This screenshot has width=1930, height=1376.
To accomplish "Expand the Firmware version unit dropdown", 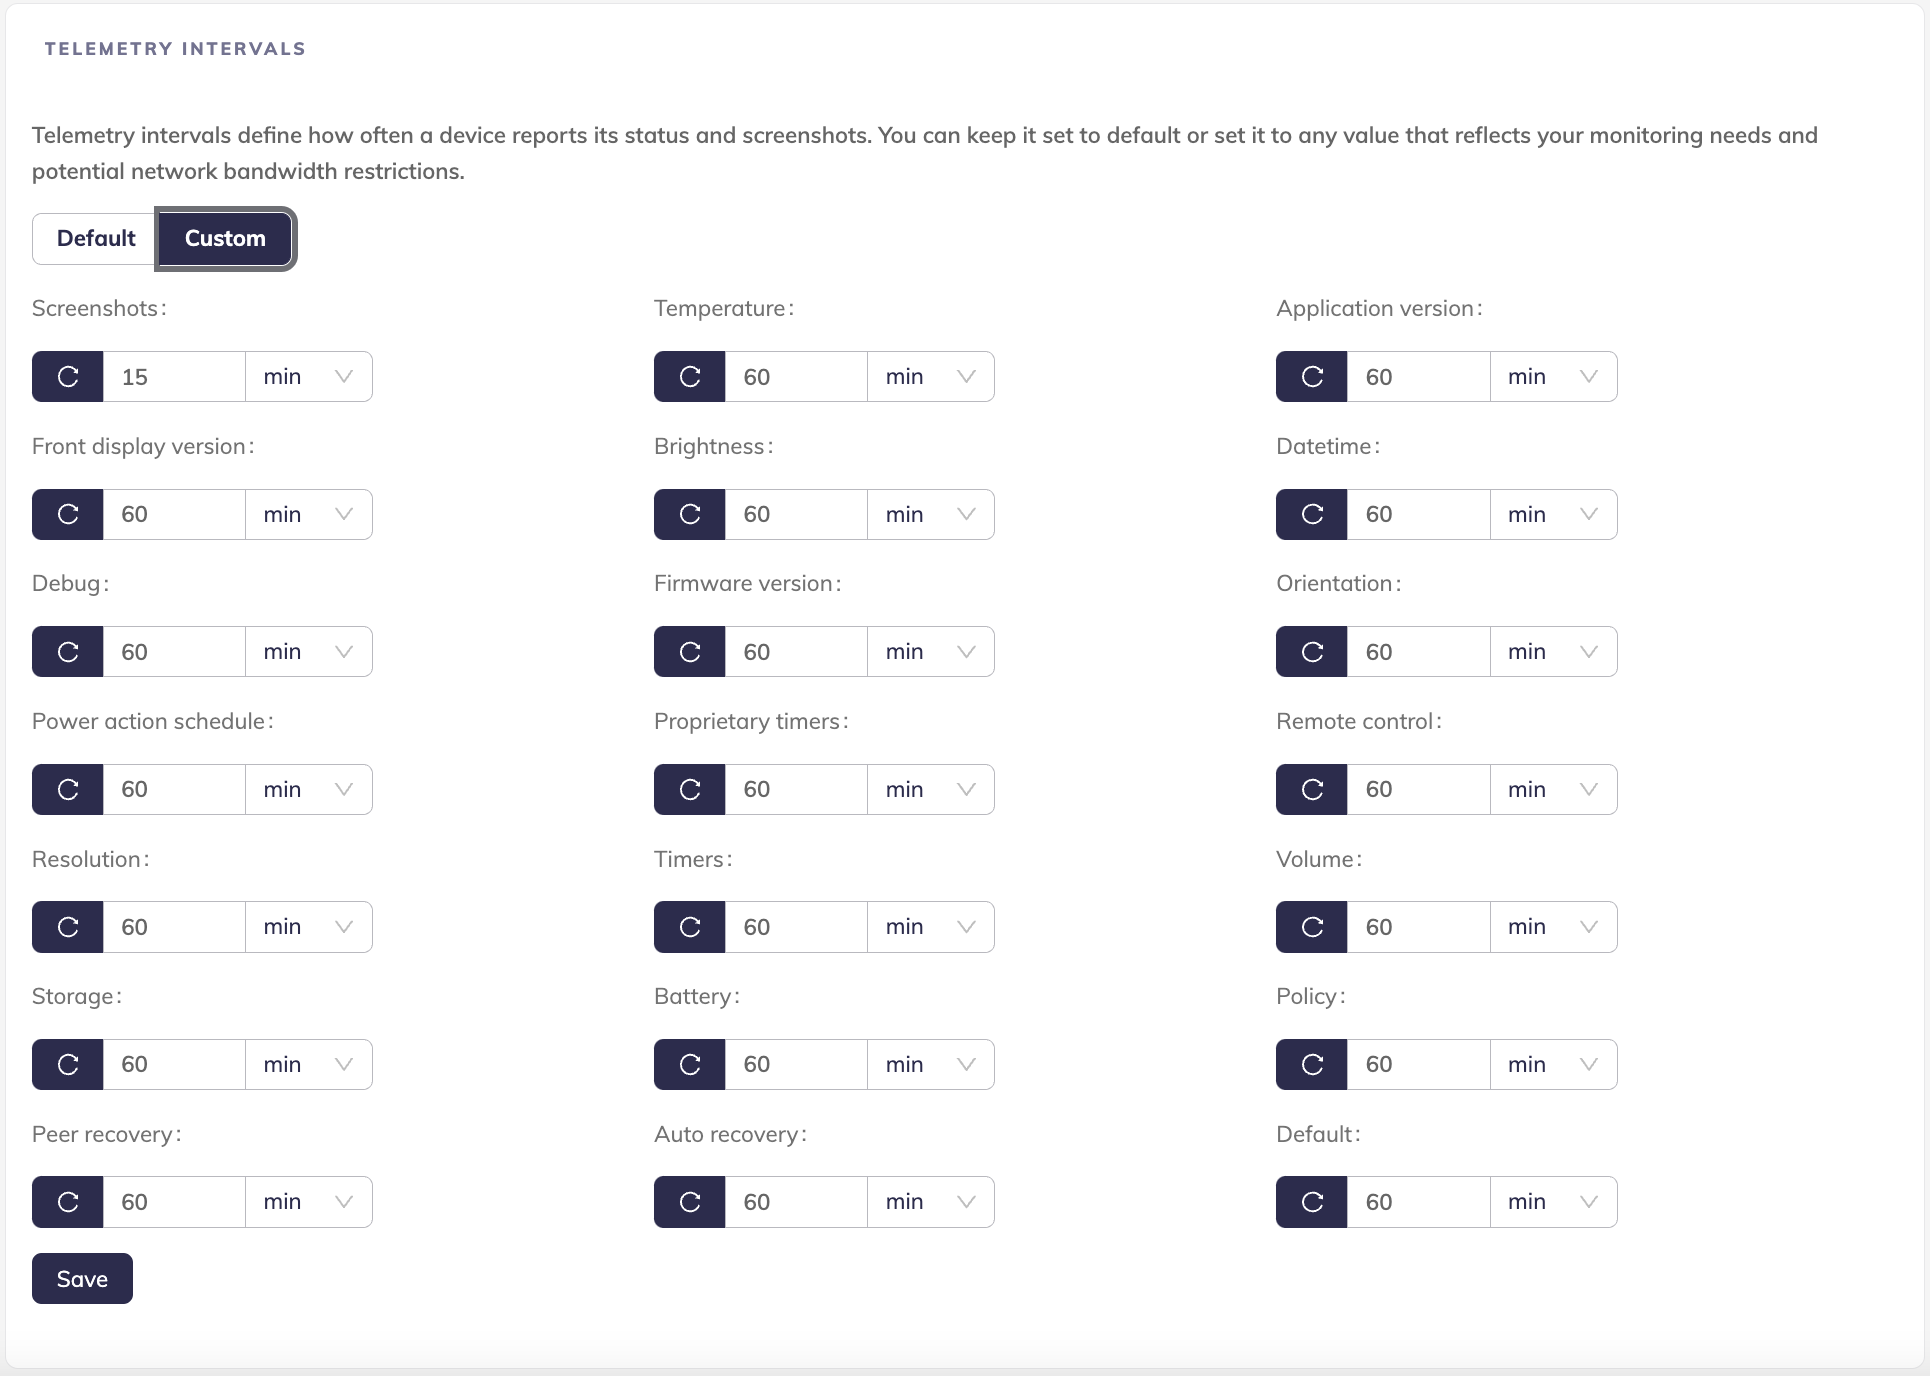I will [x=930, y=652].
